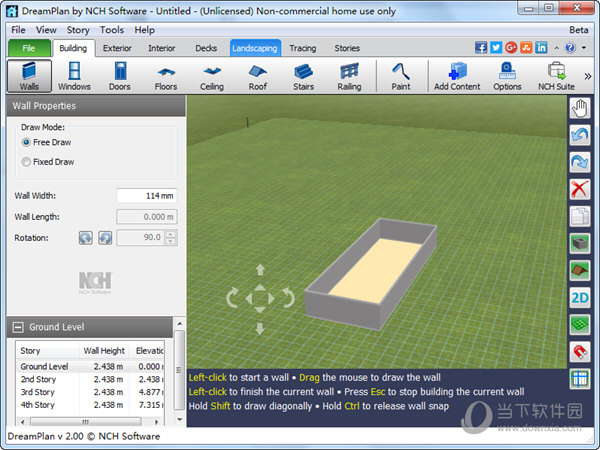Screen dimensions: 600x450
Task: Click the copy pages icon
Action: (x=580, y=216)
